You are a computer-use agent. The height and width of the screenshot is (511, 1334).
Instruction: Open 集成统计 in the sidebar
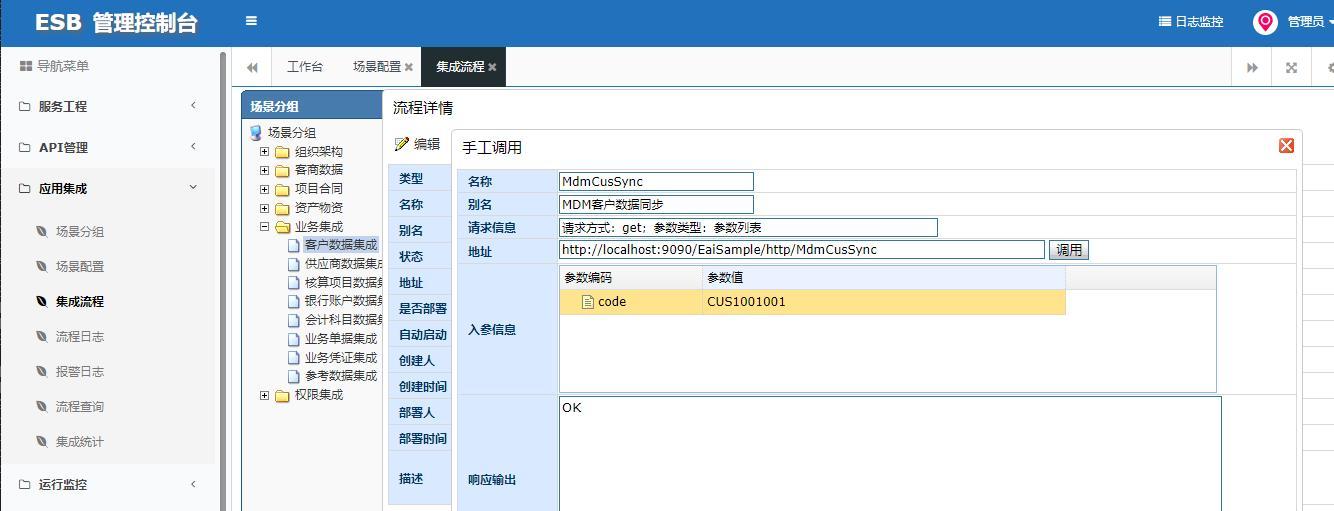coord(80,442)
